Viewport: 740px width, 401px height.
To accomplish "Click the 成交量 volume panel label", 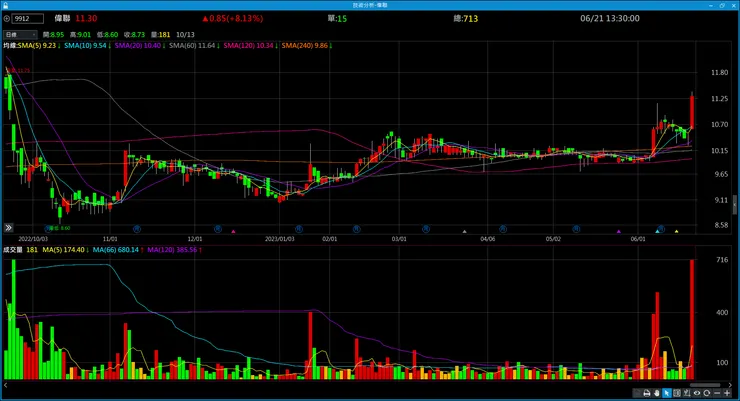I will tap(13, 250).
